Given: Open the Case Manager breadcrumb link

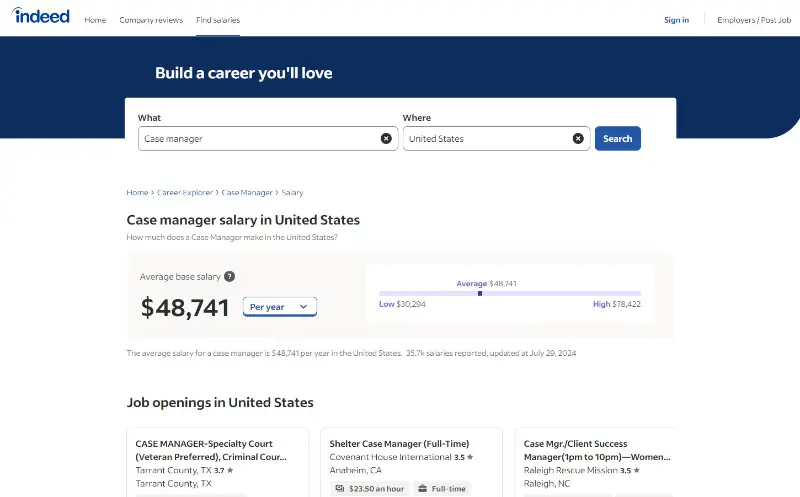Looking at the screenshot, I should click(x=247, y=192).
